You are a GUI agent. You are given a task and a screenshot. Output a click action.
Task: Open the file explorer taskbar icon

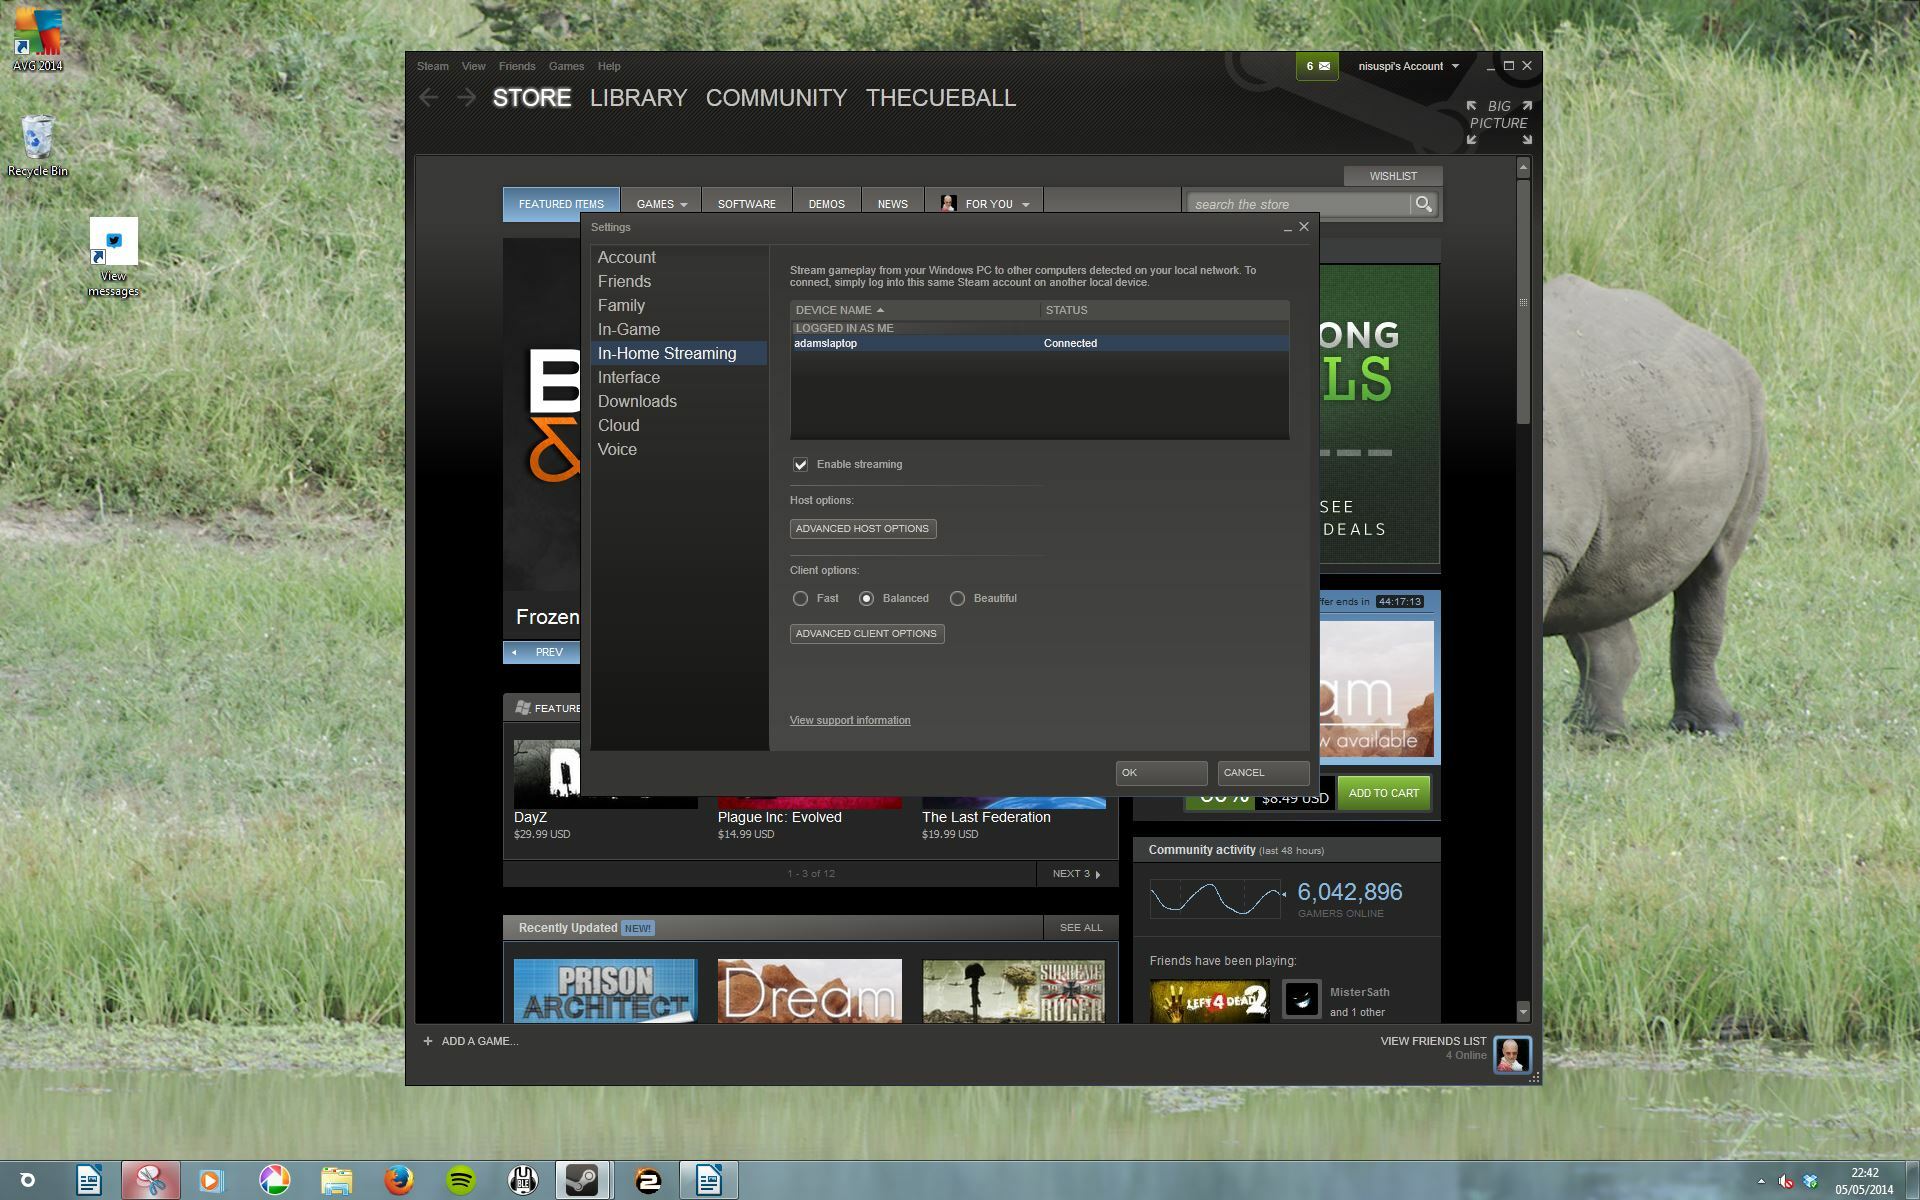point(337,1181)
